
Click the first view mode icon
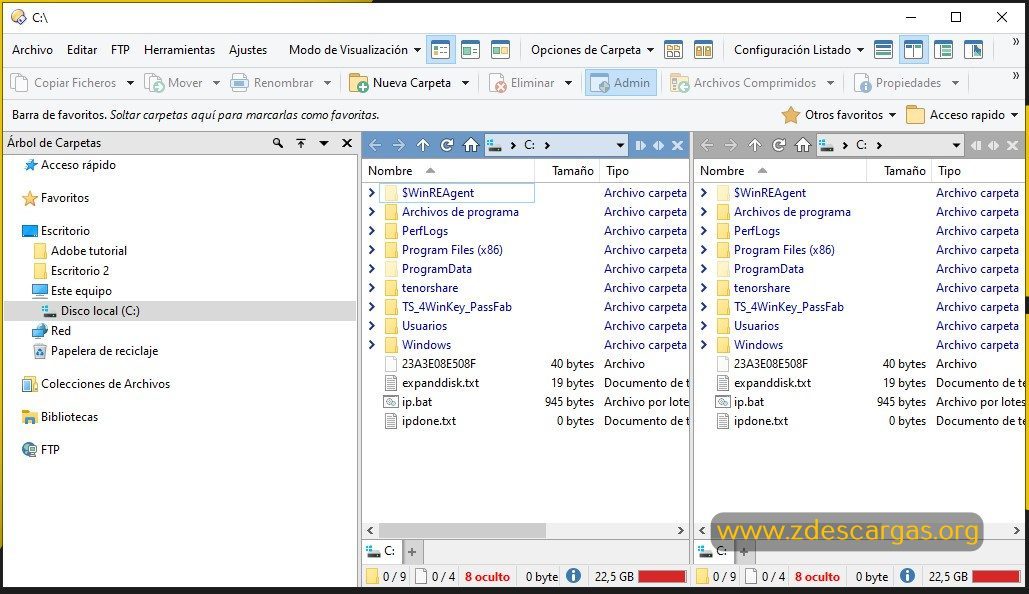[x=440, y=50]
